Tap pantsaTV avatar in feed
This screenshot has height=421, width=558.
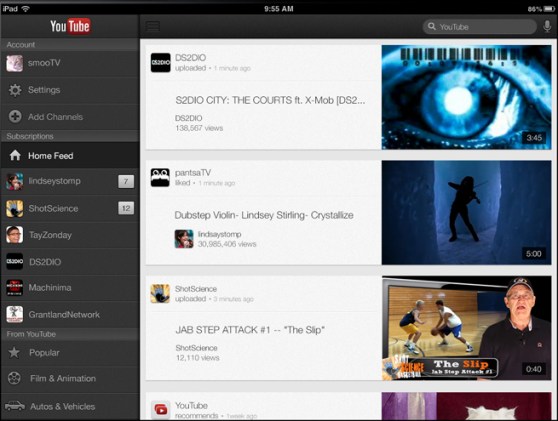(x=160, y=177)
